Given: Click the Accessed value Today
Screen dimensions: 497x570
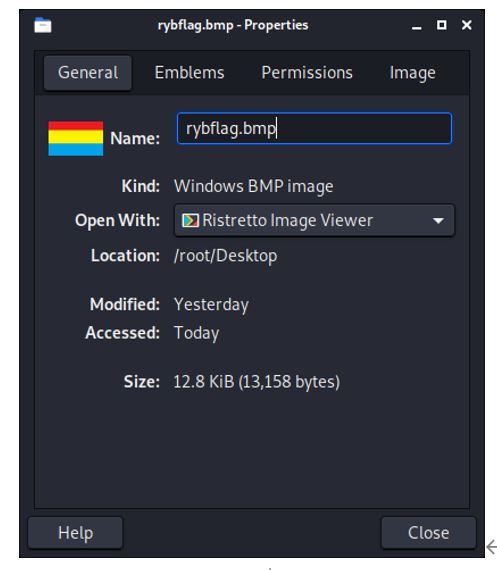Looking at the screenshot, I should click(x=197, y=333).
